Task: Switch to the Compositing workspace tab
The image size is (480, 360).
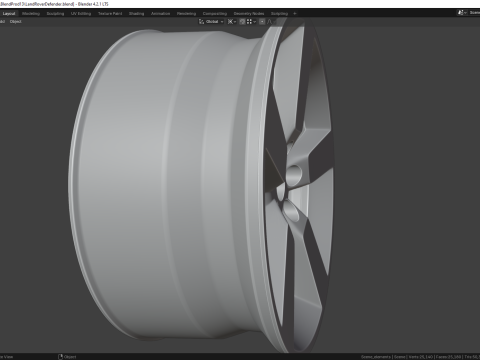Action: [x=215, y=14]
